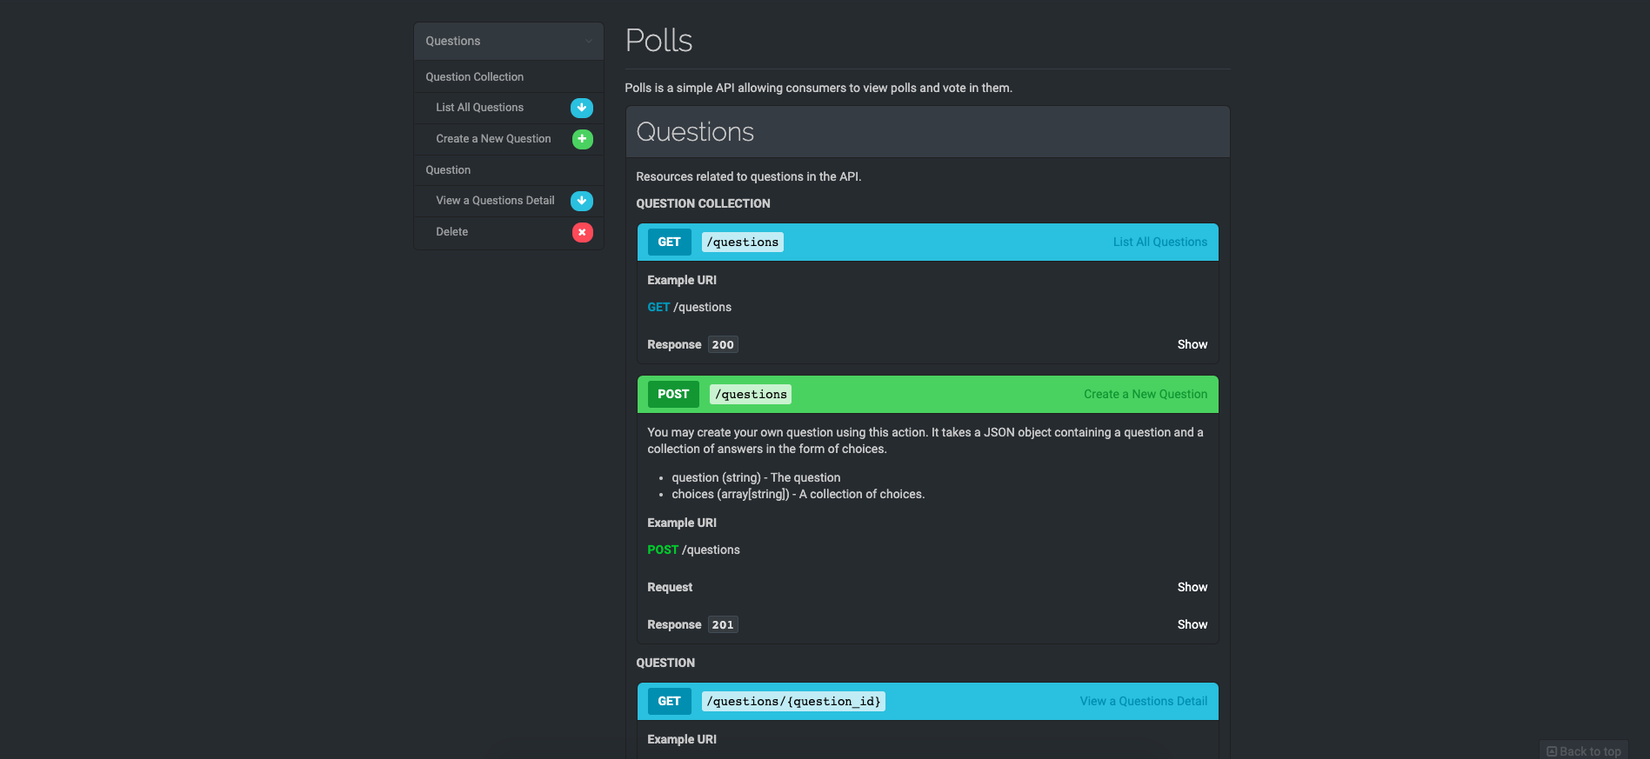
Task: Expand the Question group in sidebar
Action: 448,170
